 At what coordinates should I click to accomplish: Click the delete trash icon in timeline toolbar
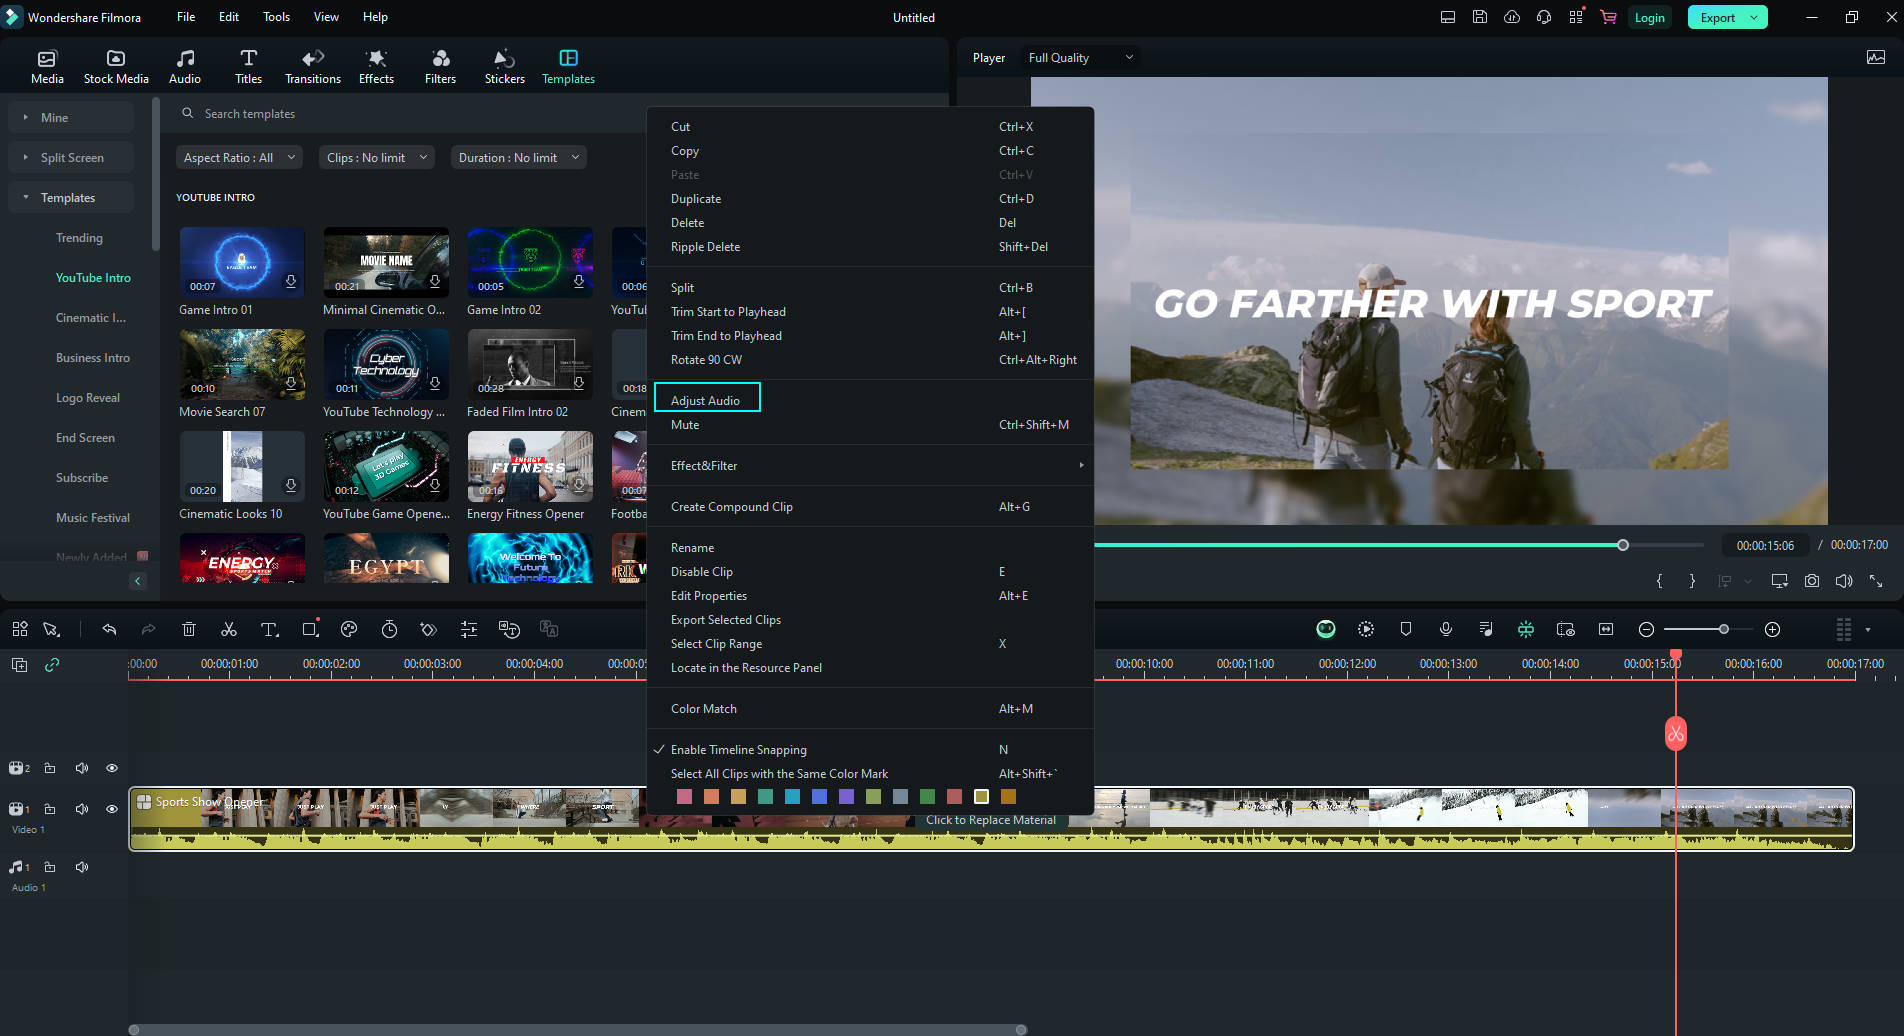coord(189,629)
